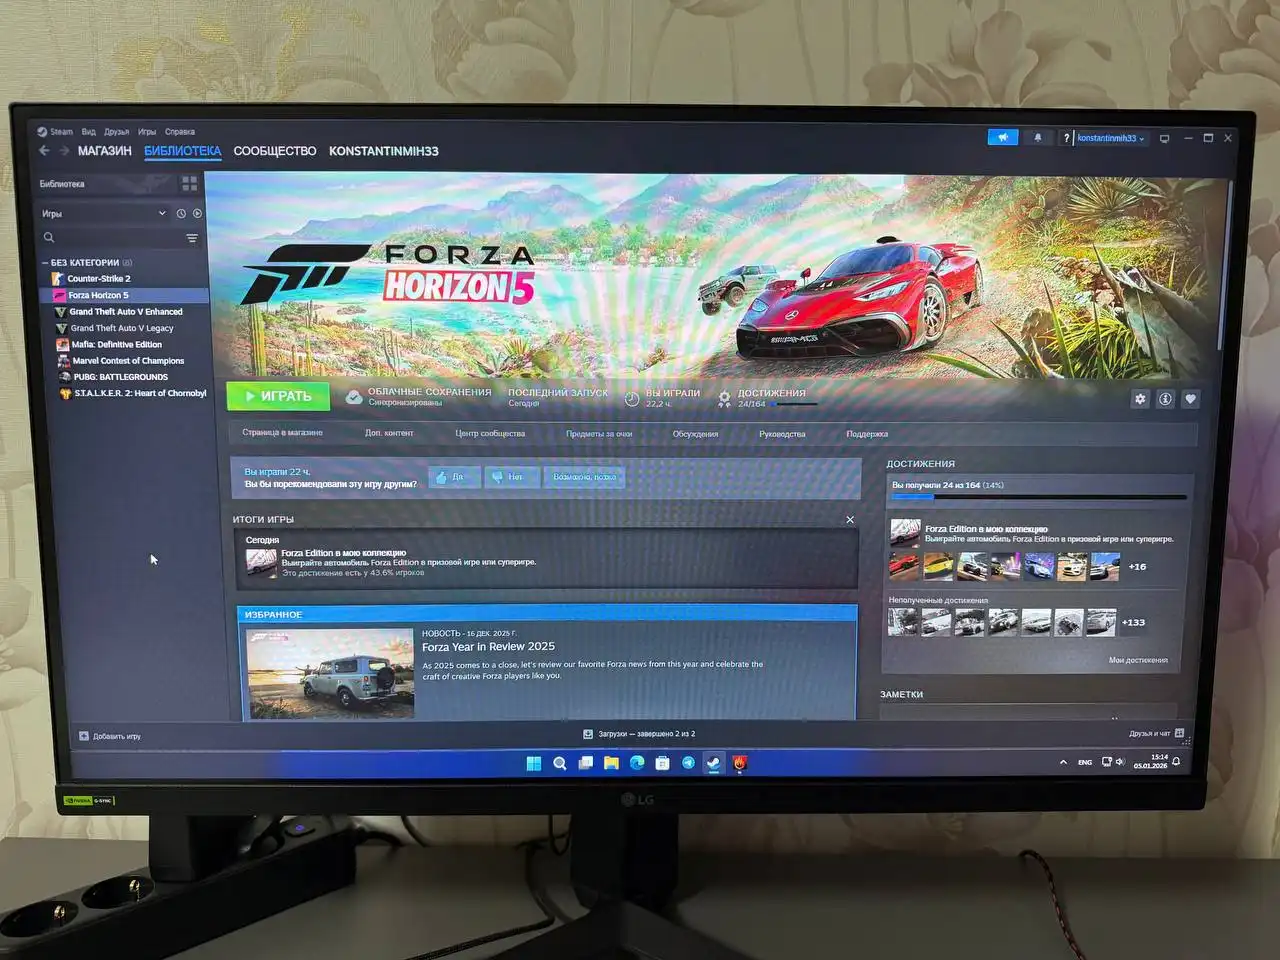Open the library filter options icon
1280x960 pixels.
(x=191, y=238)
